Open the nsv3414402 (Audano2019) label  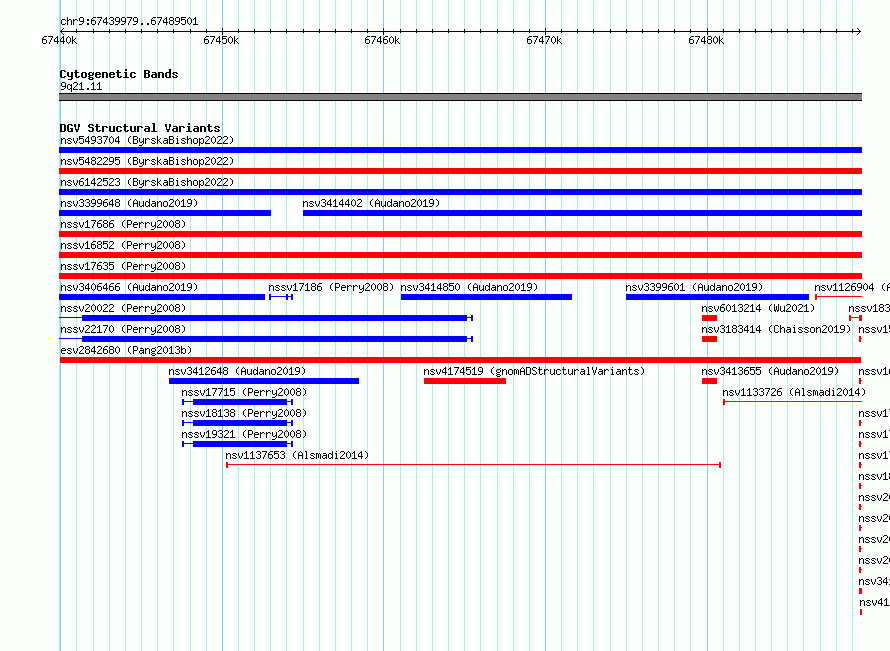click(371, 203)
